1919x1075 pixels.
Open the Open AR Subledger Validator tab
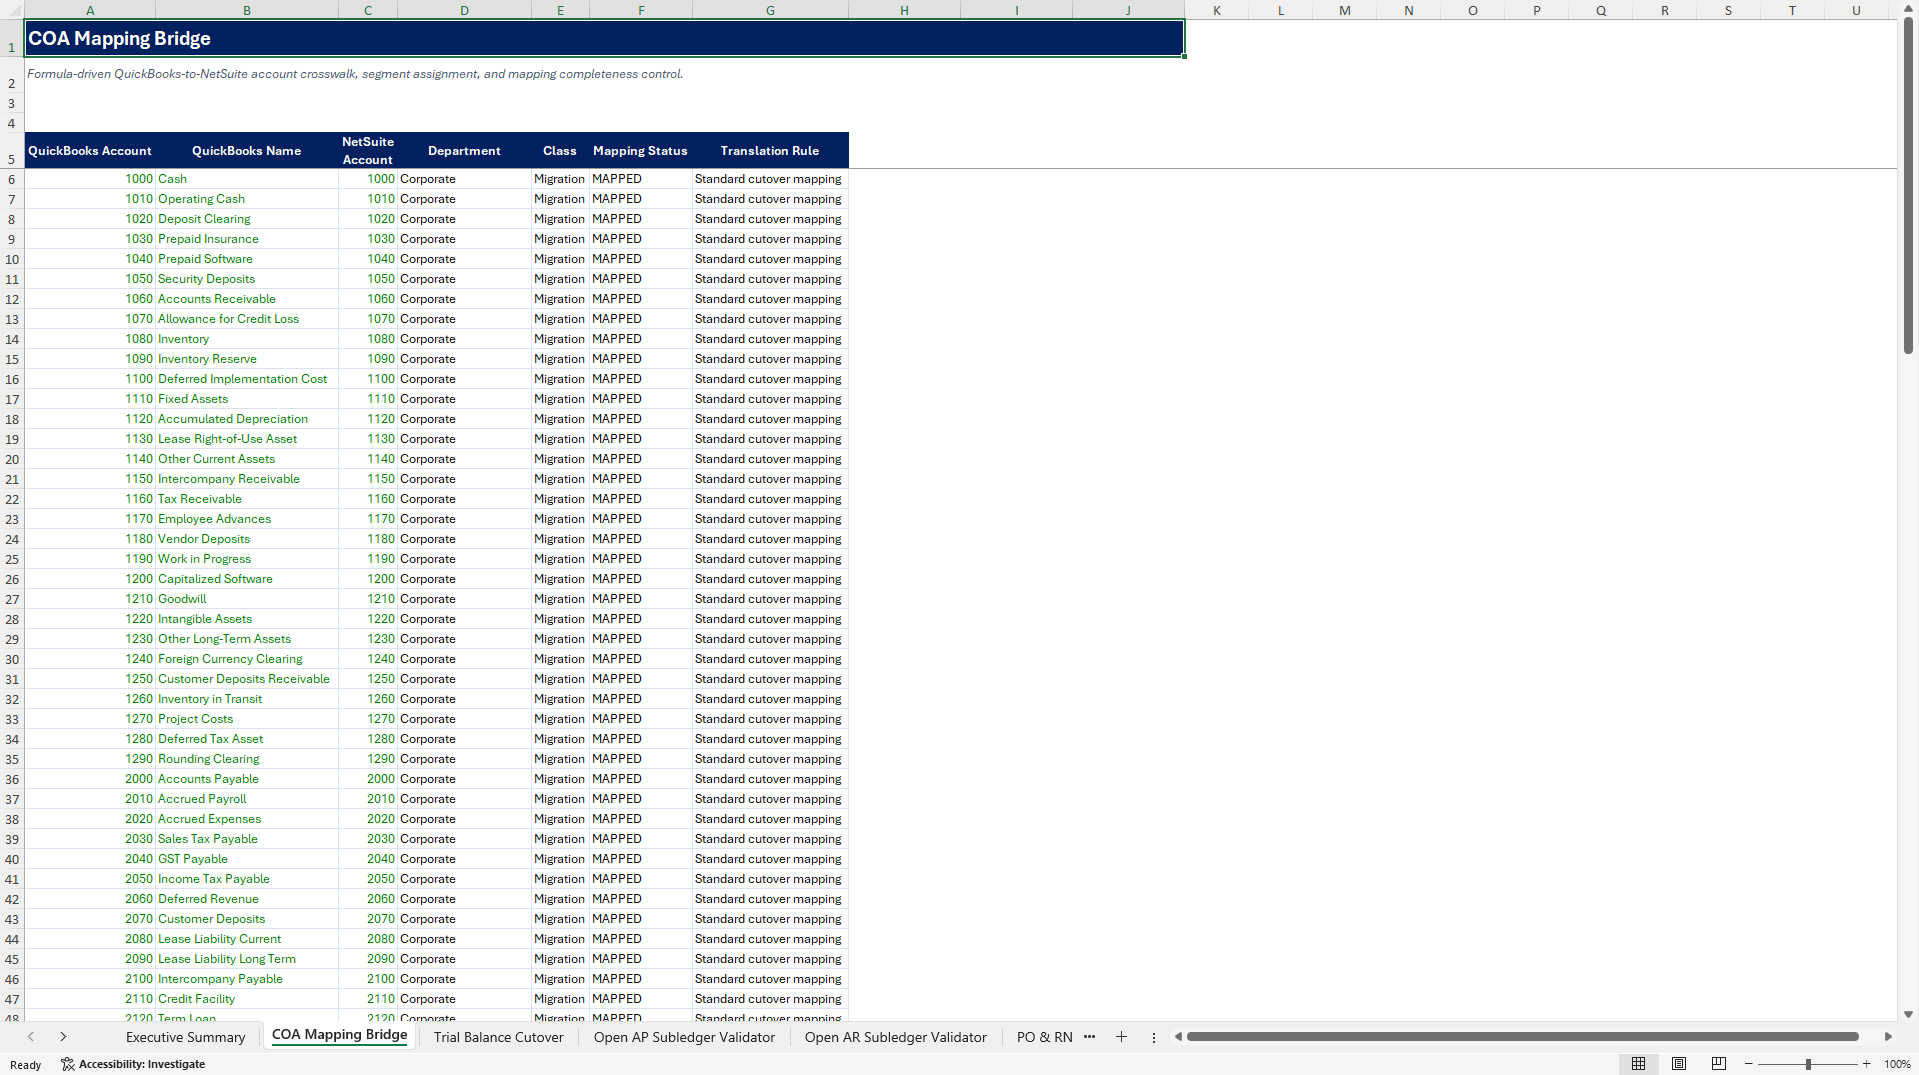pos(895,1037)
